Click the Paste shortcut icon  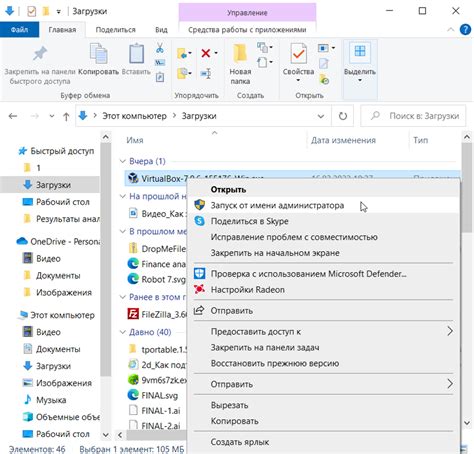[x=160, y=77]
